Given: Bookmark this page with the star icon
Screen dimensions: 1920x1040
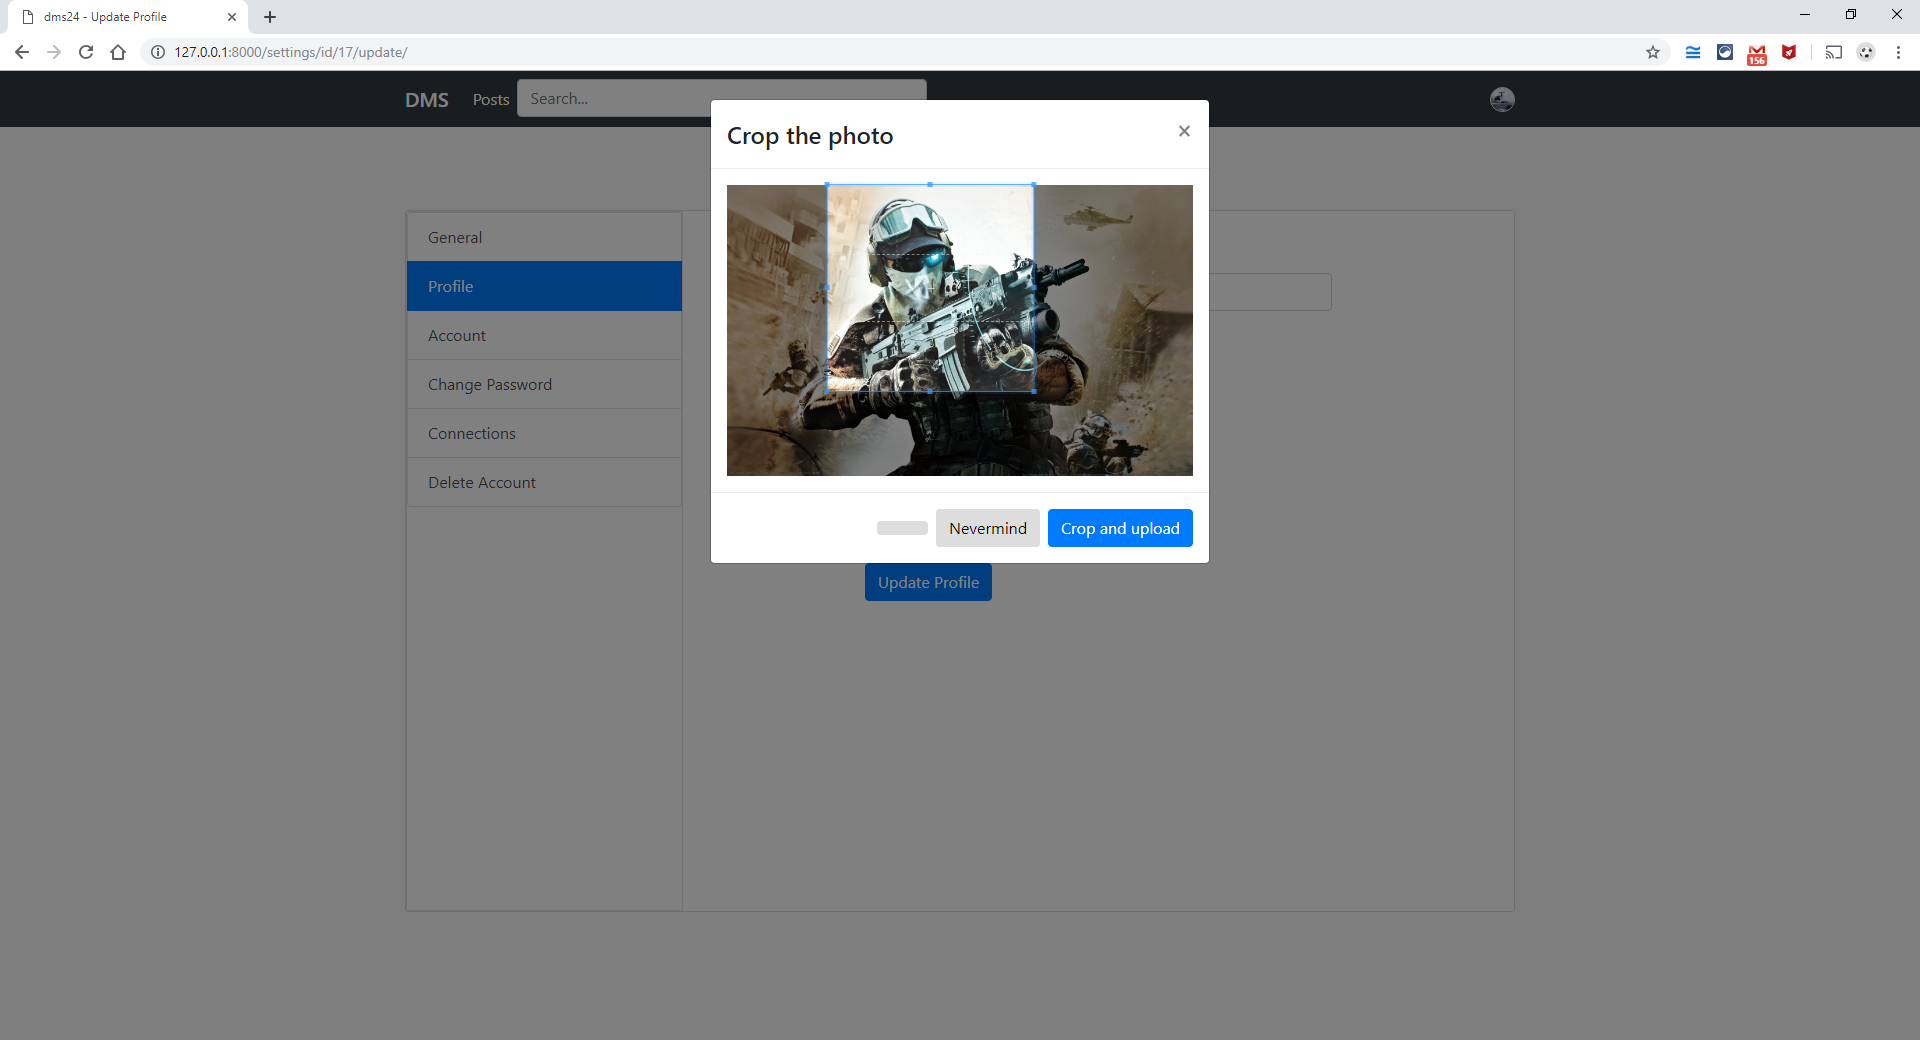Looking at the screenshot, I should 1653,52.
